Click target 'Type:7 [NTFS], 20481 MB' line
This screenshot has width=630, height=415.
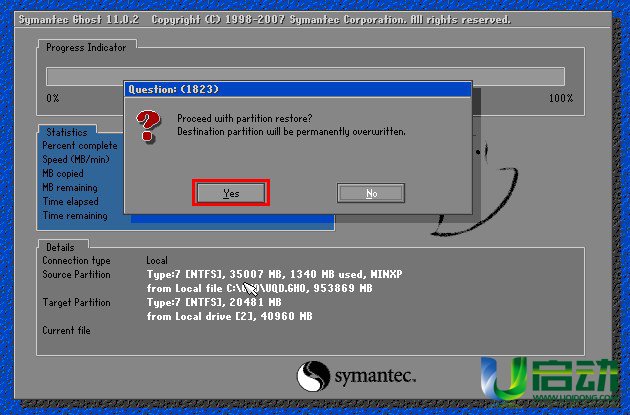click(214, 302)
